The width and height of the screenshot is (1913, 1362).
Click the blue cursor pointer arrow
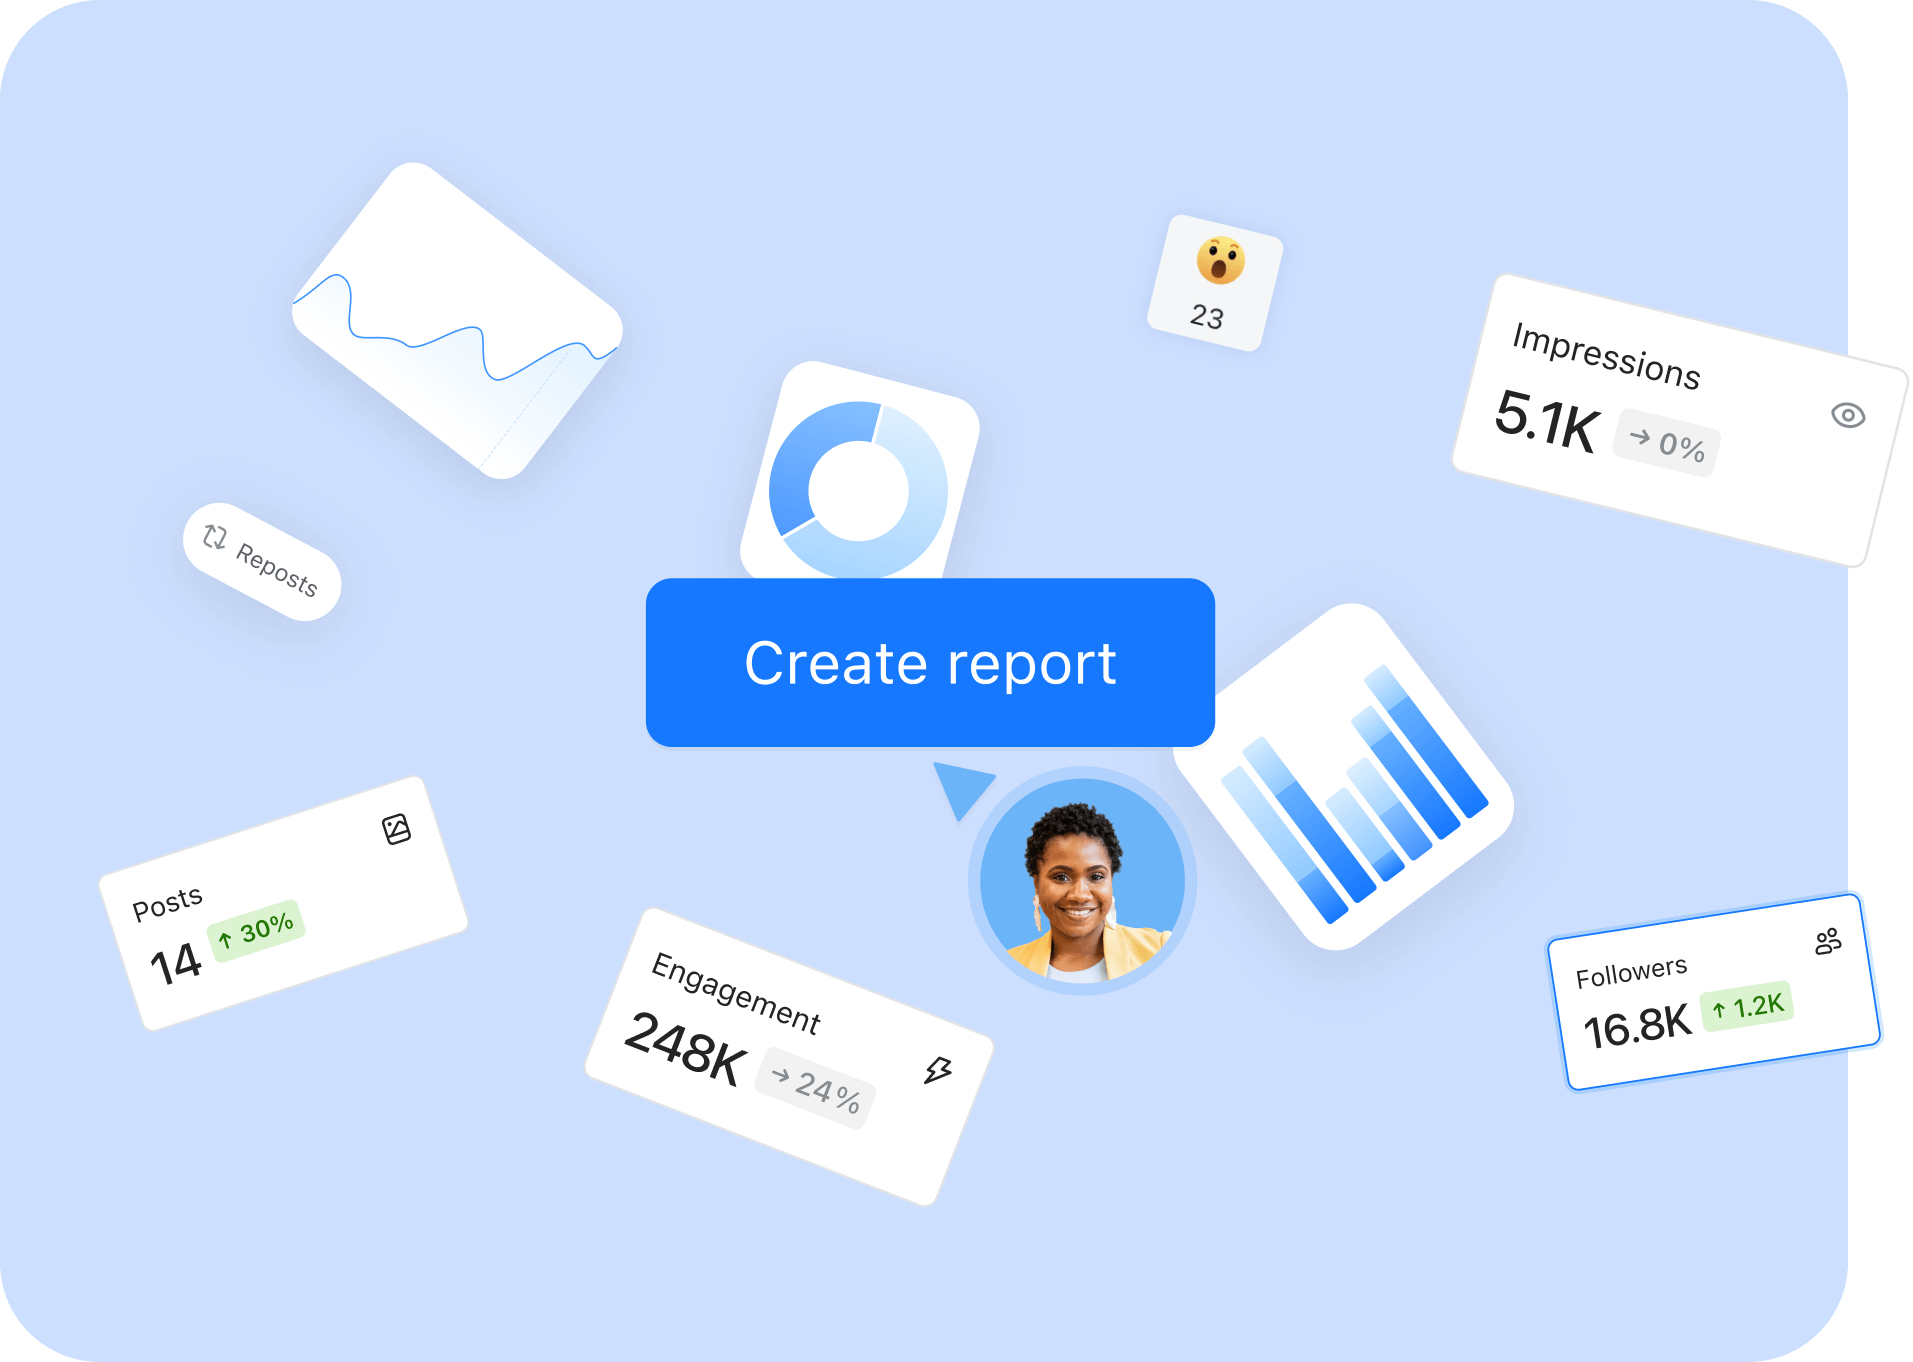(x=959, y=787)
